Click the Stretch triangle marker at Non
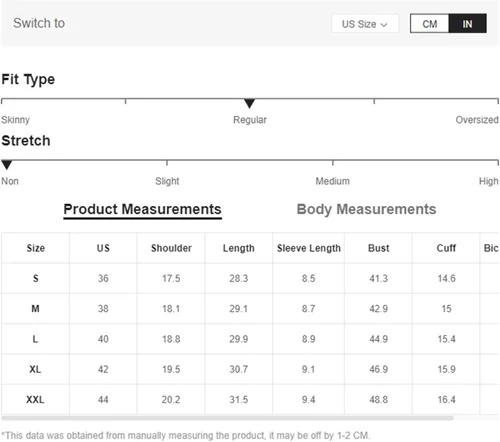The width and height of the screenshot is (500, 442). pos(7,165)
